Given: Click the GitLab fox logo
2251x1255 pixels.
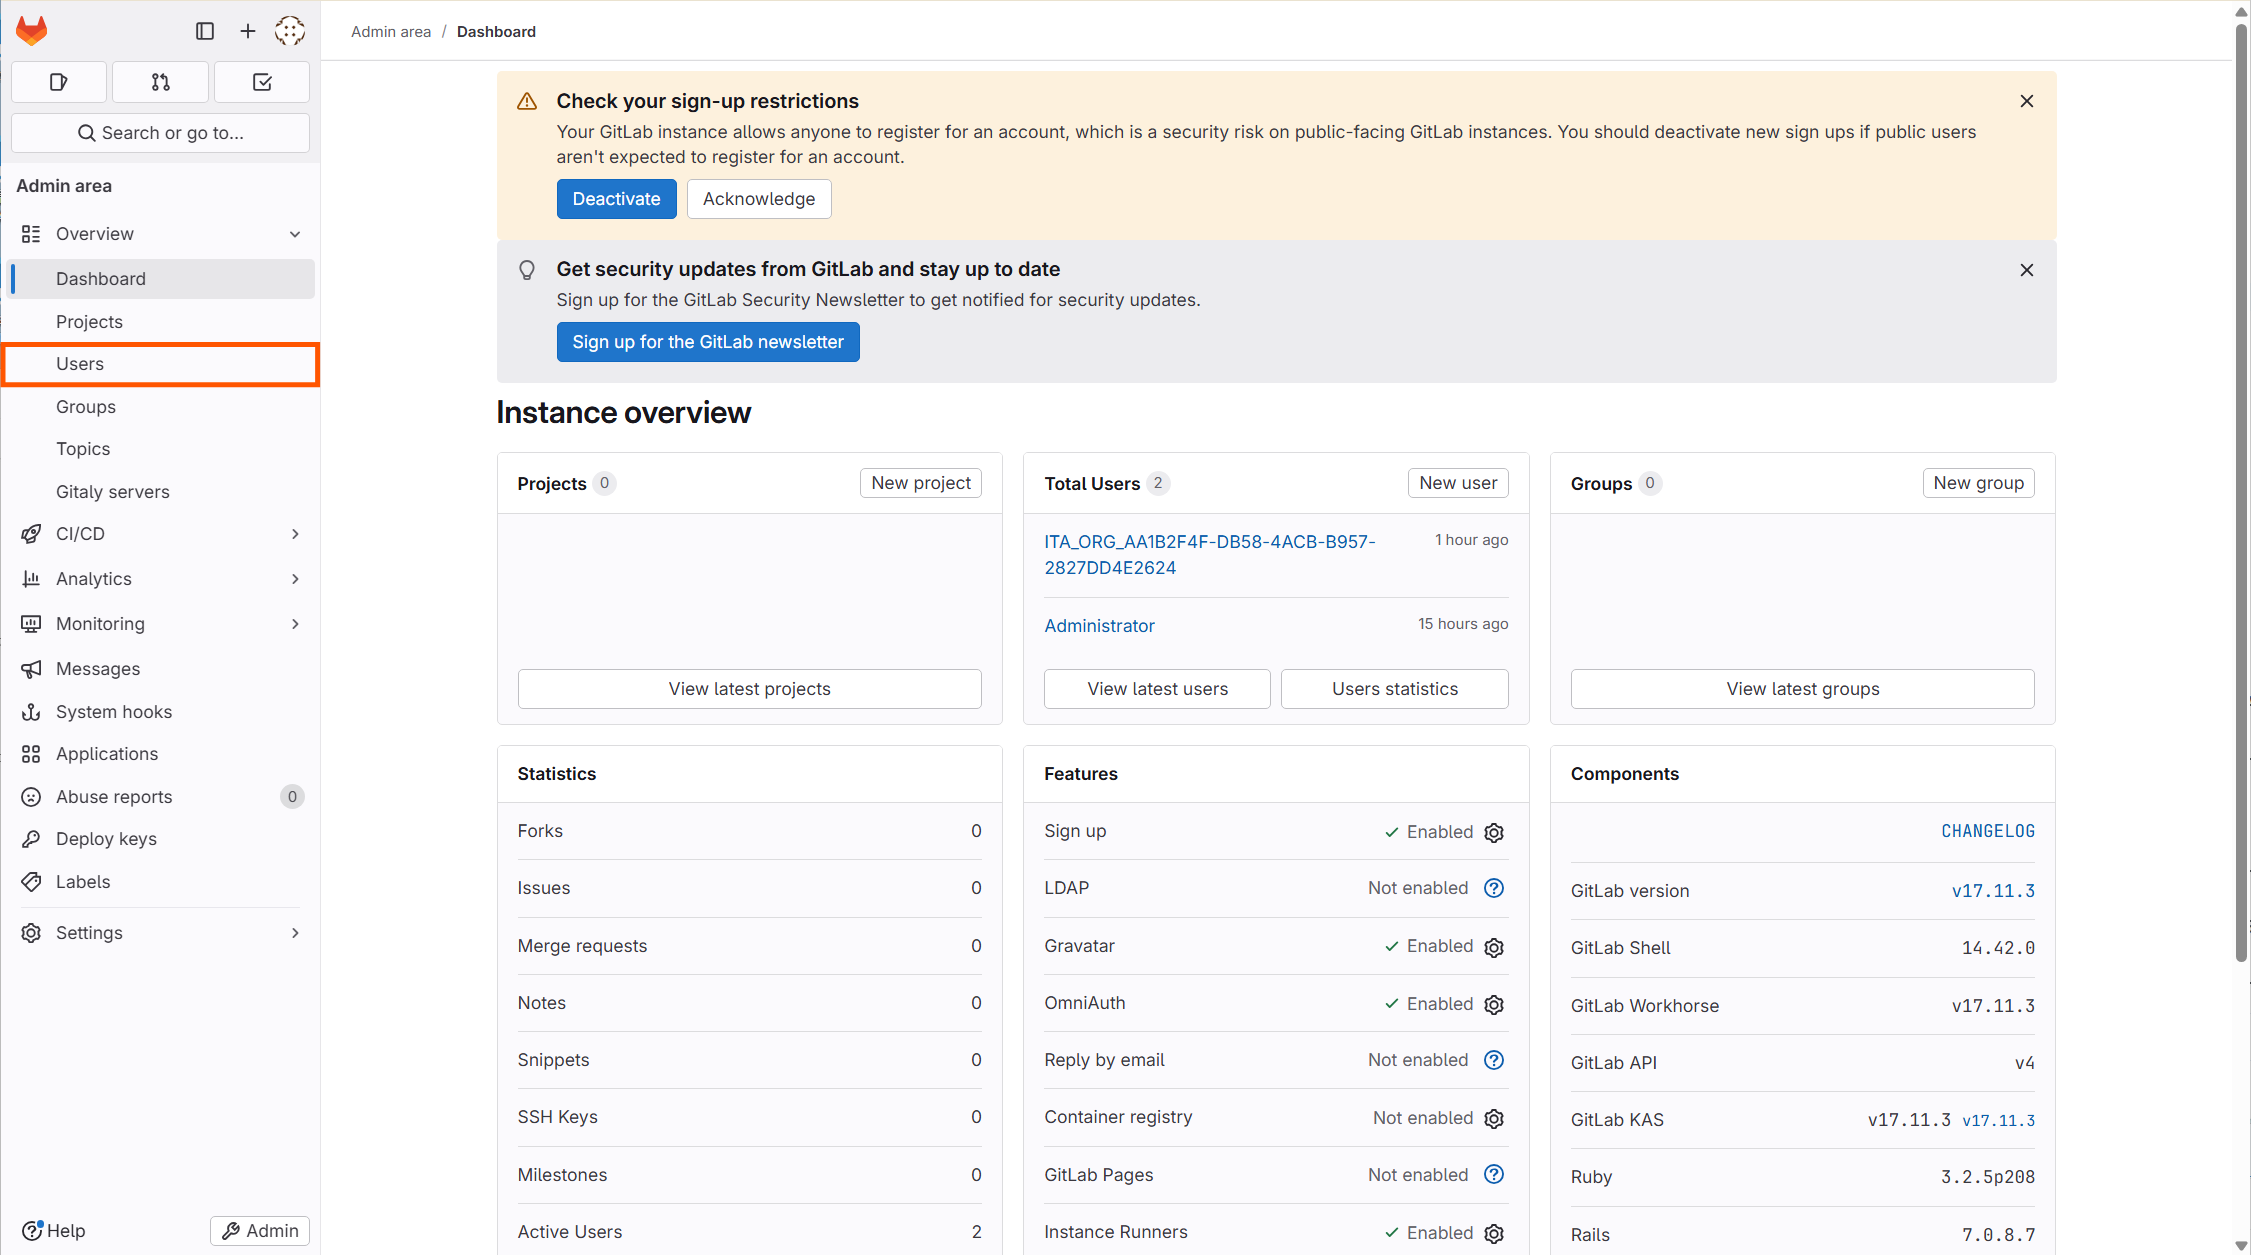Looking at the screenshot, I should click(x=32, y=31).
